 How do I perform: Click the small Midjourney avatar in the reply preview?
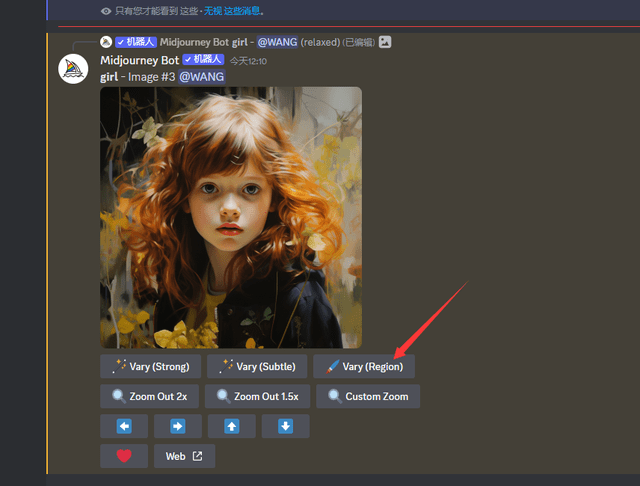(x=106, y=42)
